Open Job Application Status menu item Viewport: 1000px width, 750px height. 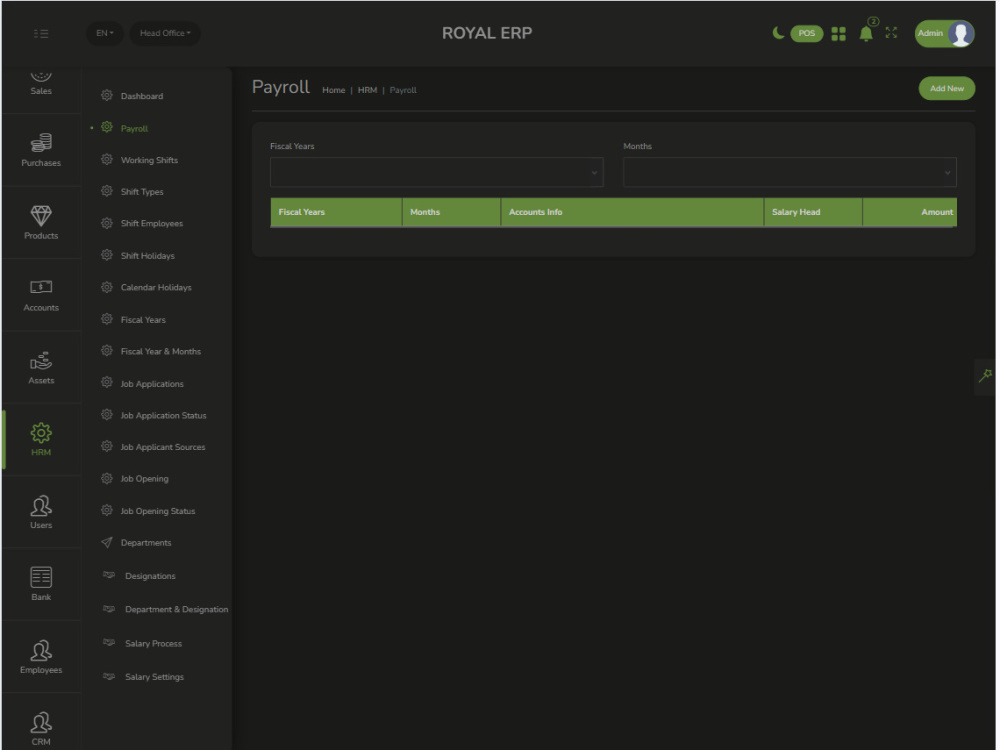point(164,416)
